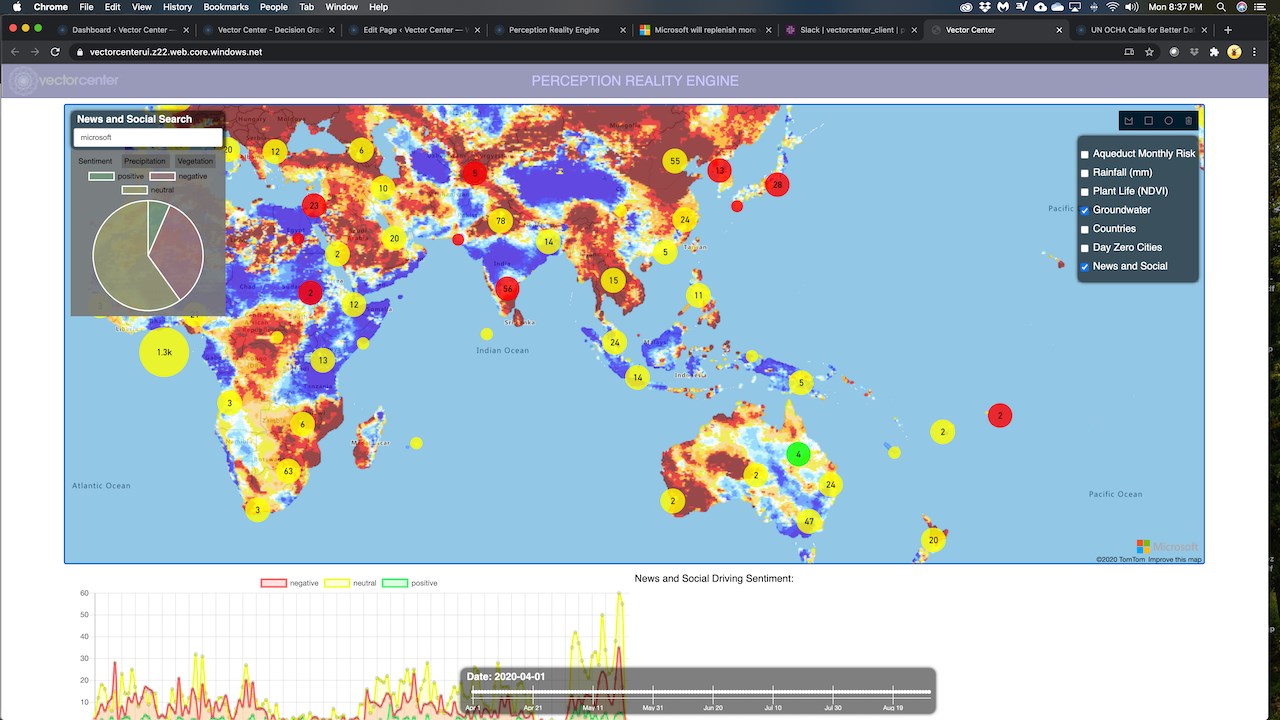Reload the page with browser refresh icon
The width and height of the screenshot is (1280, 720).
coord(56,51)
